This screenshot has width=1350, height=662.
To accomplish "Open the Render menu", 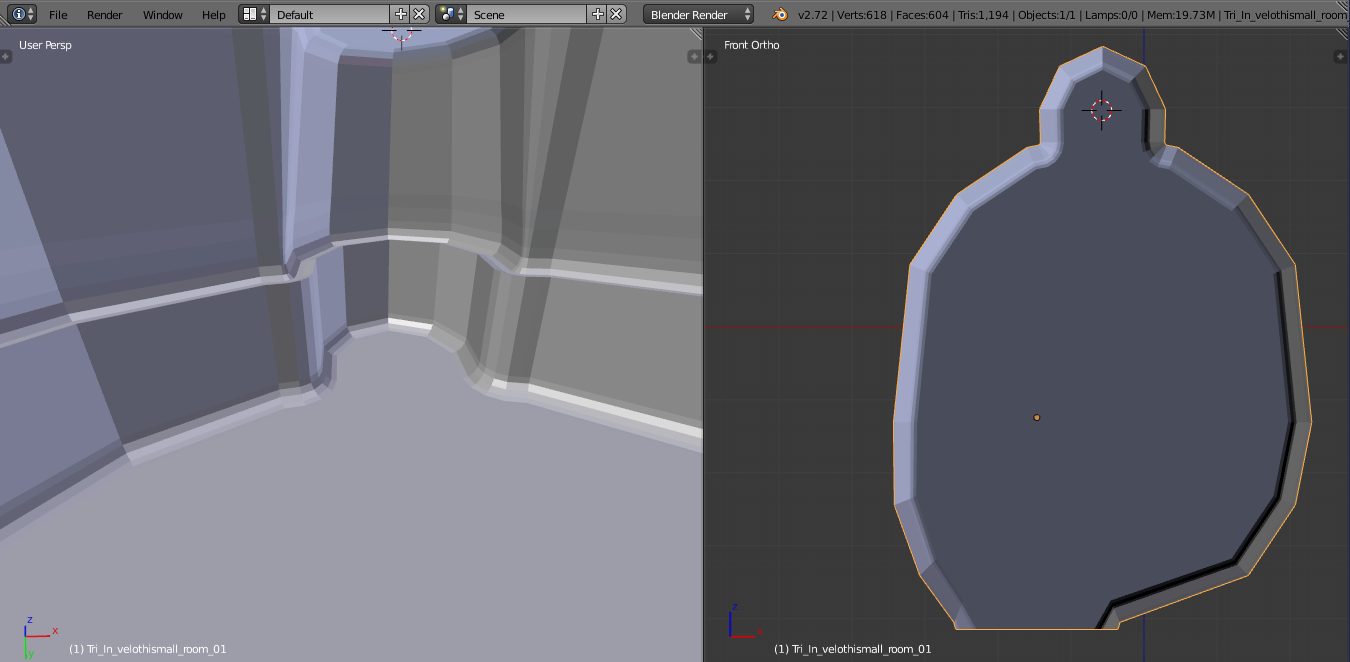I will point(105,15).
